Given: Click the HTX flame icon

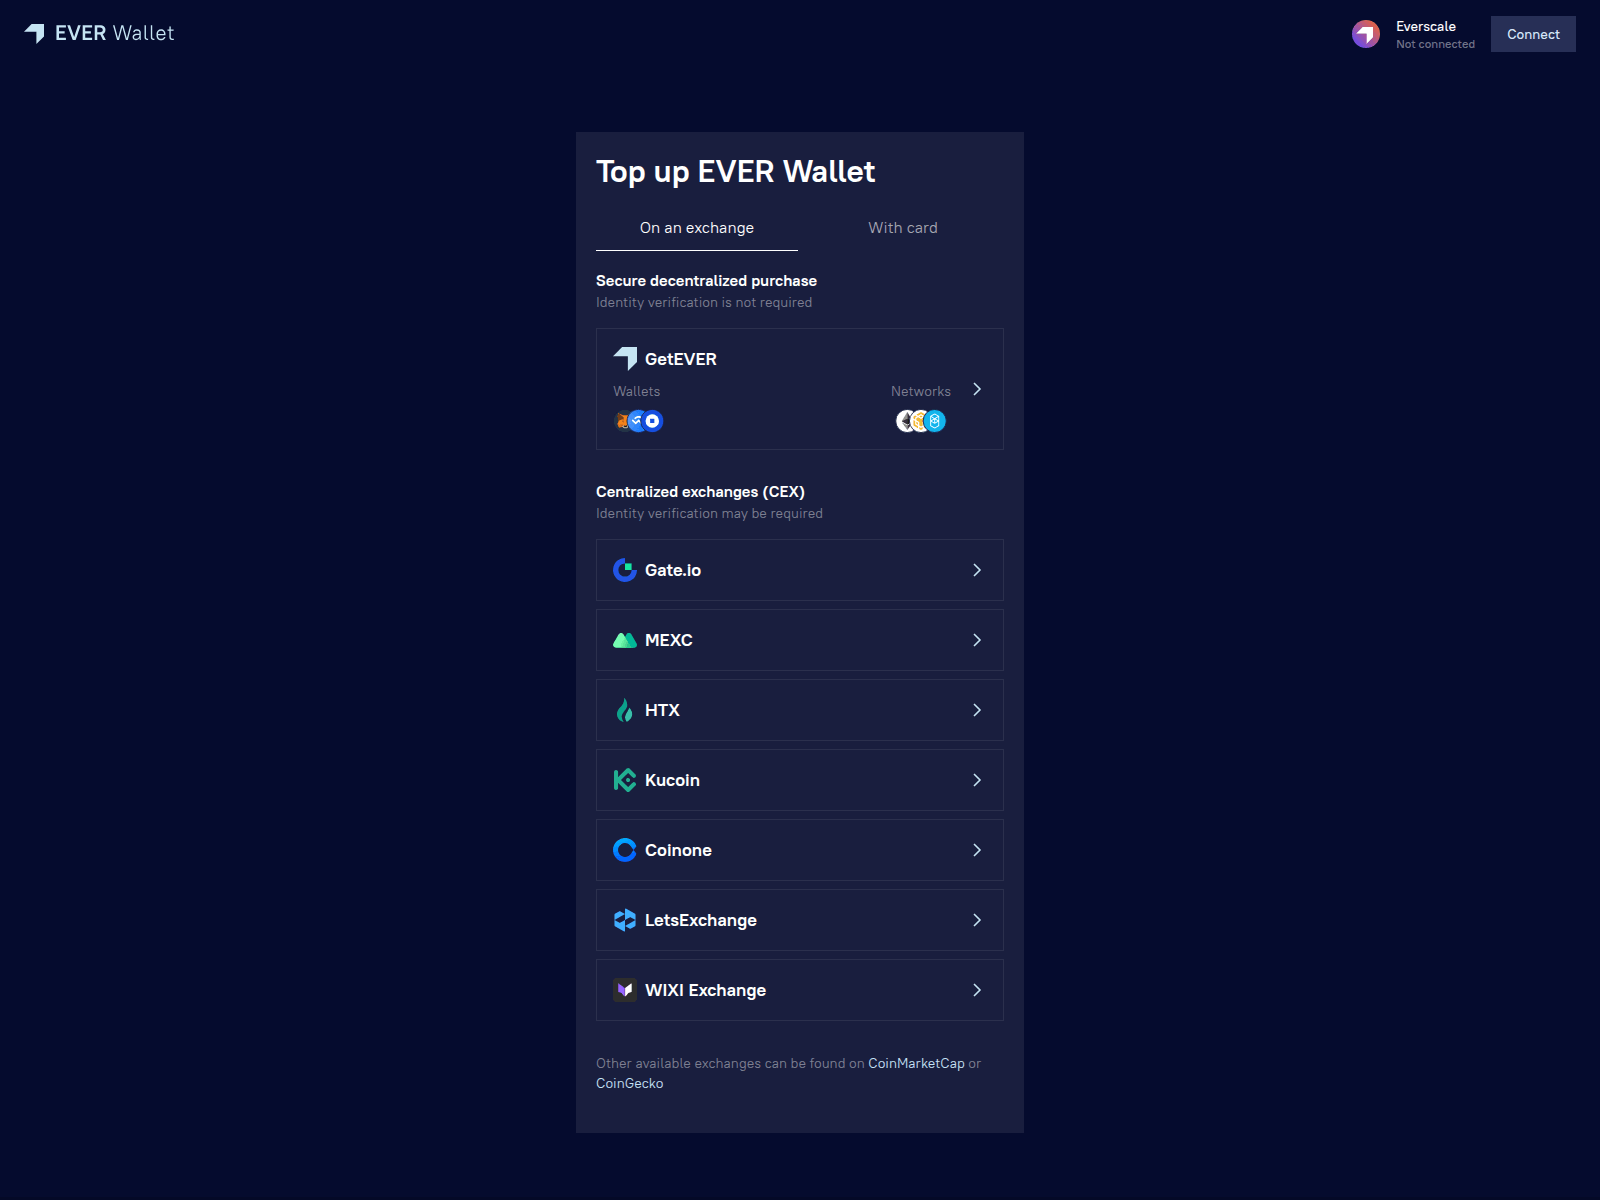Looking at the screenshot, I should pyautogui.click(x=625, y=710).
